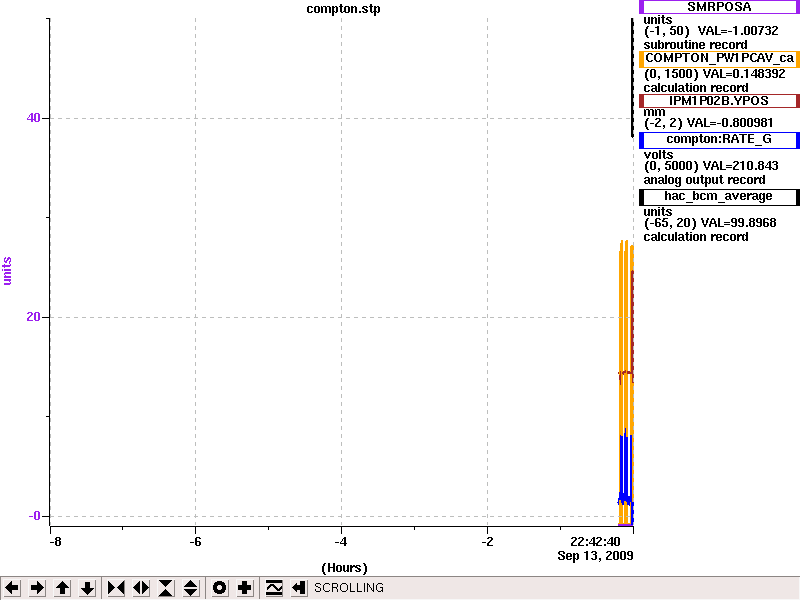Viewport: 800px width, 600px height.
Task: Click the (Hours) axis label
Action: pos(344,568)
